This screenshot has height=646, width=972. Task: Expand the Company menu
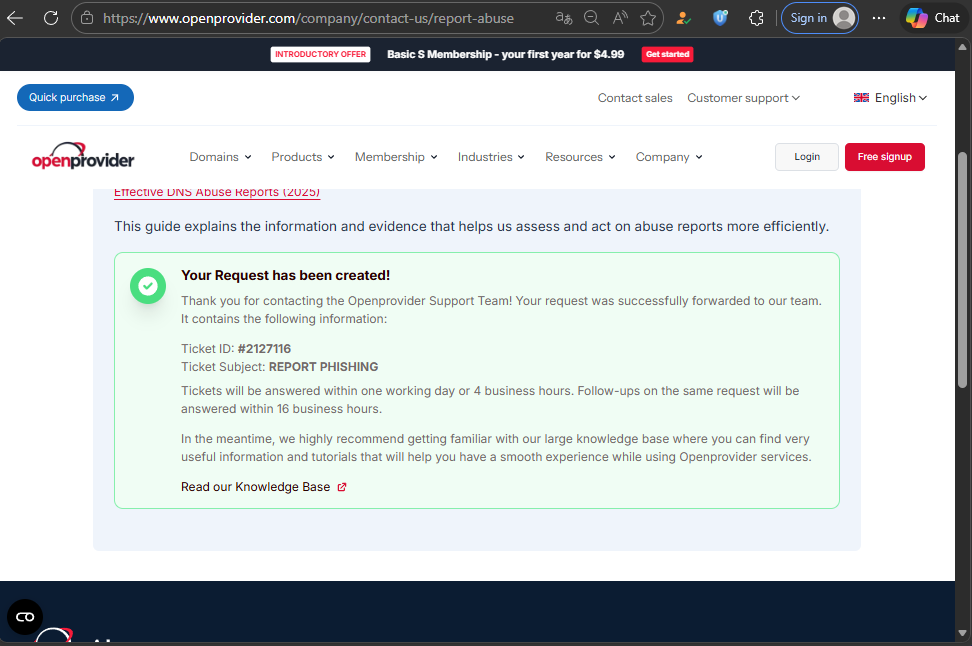pyautogui.click(x=669, y=157)
